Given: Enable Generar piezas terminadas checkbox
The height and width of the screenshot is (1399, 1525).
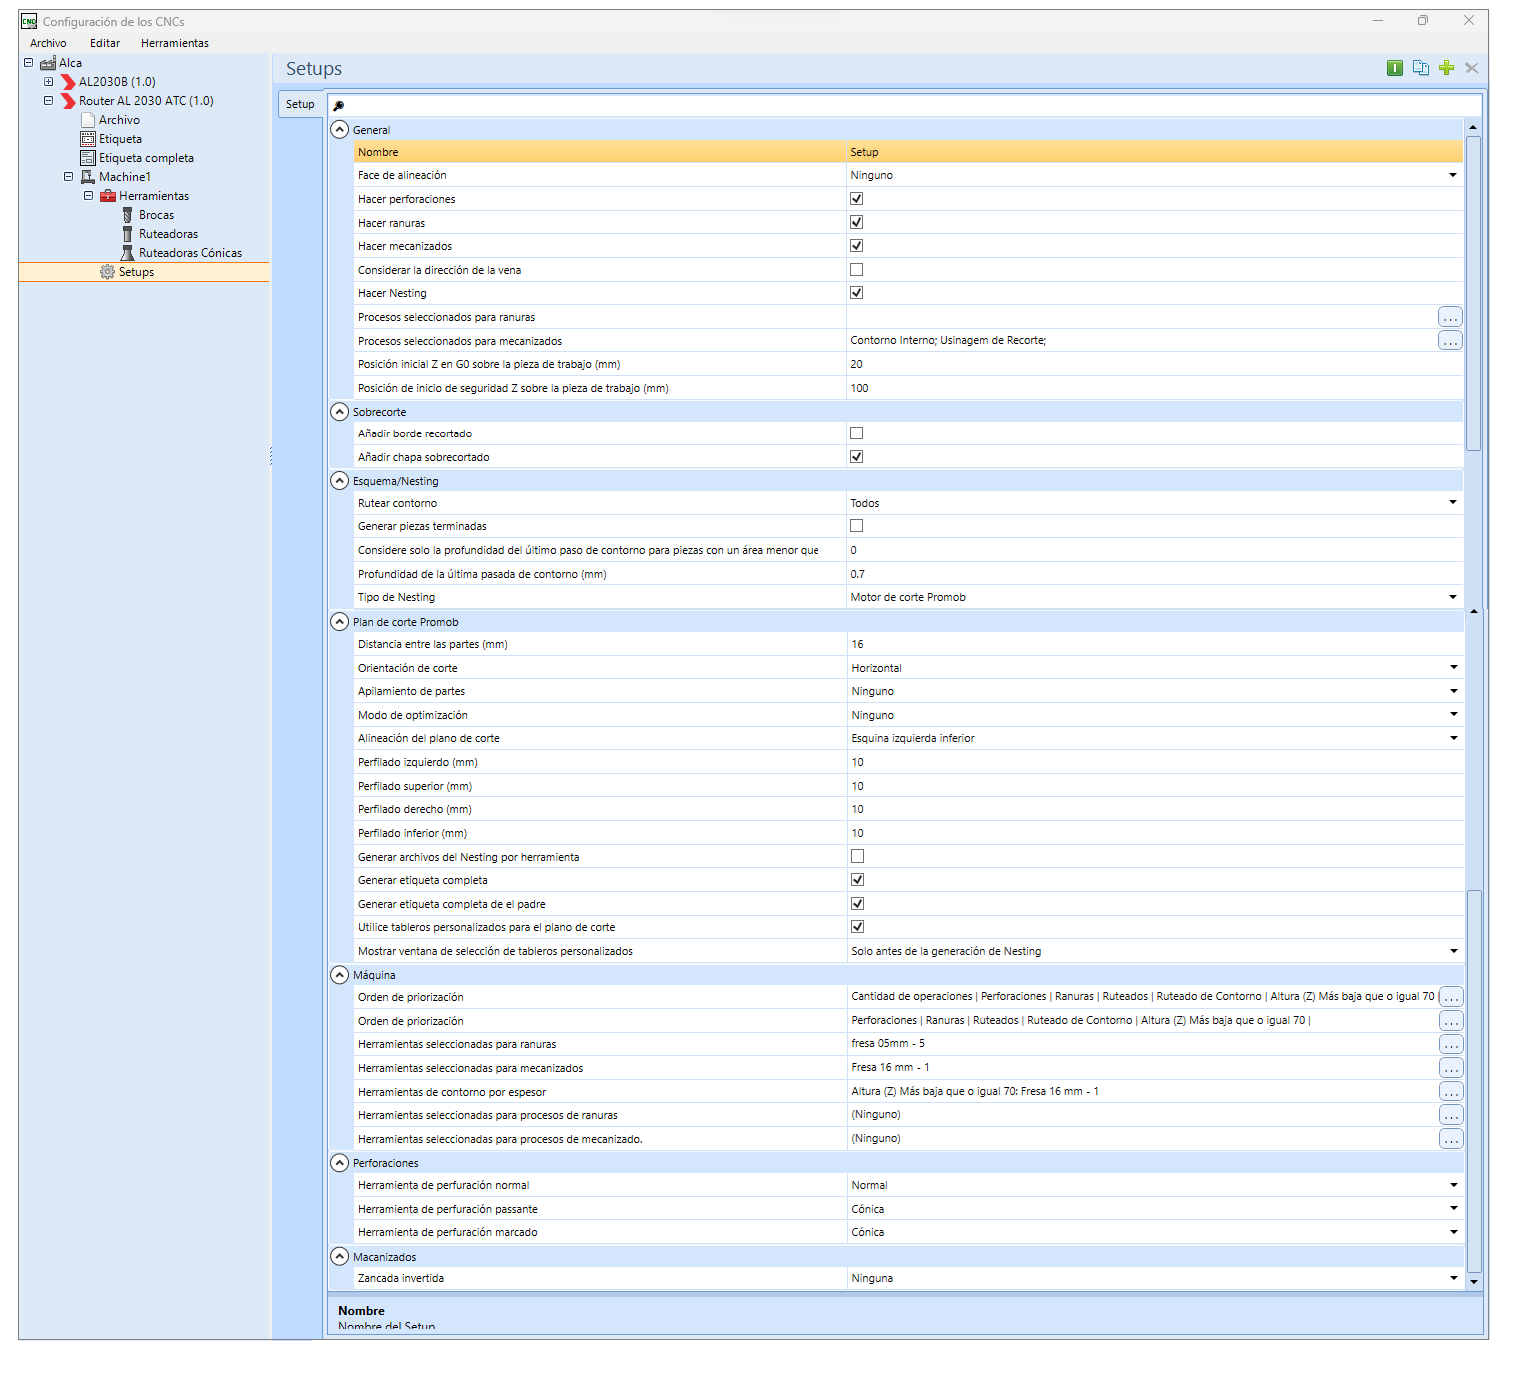Looking at the screenshot, I should 856,526.
